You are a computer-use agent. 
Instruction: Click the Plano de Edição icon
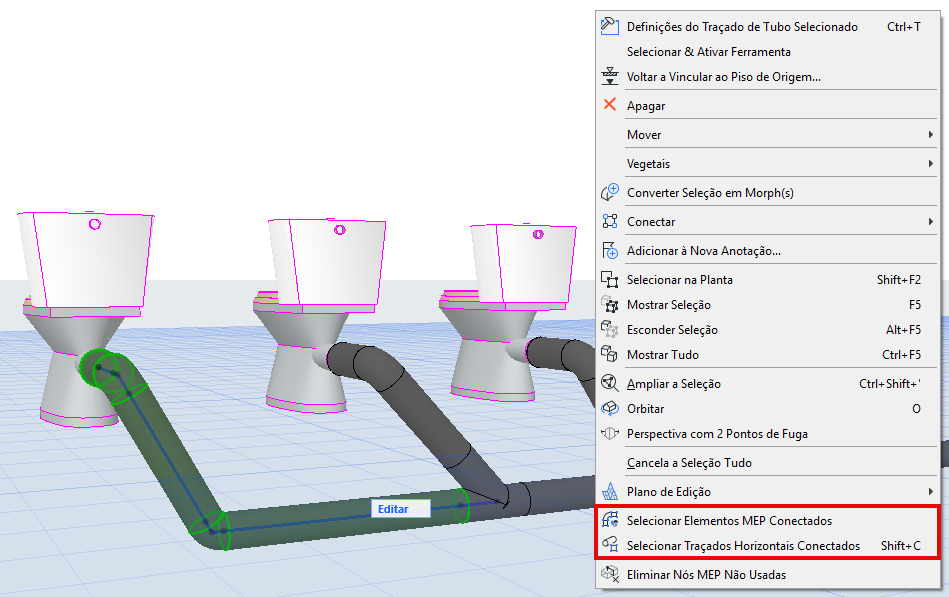click(x=609, y=491)
